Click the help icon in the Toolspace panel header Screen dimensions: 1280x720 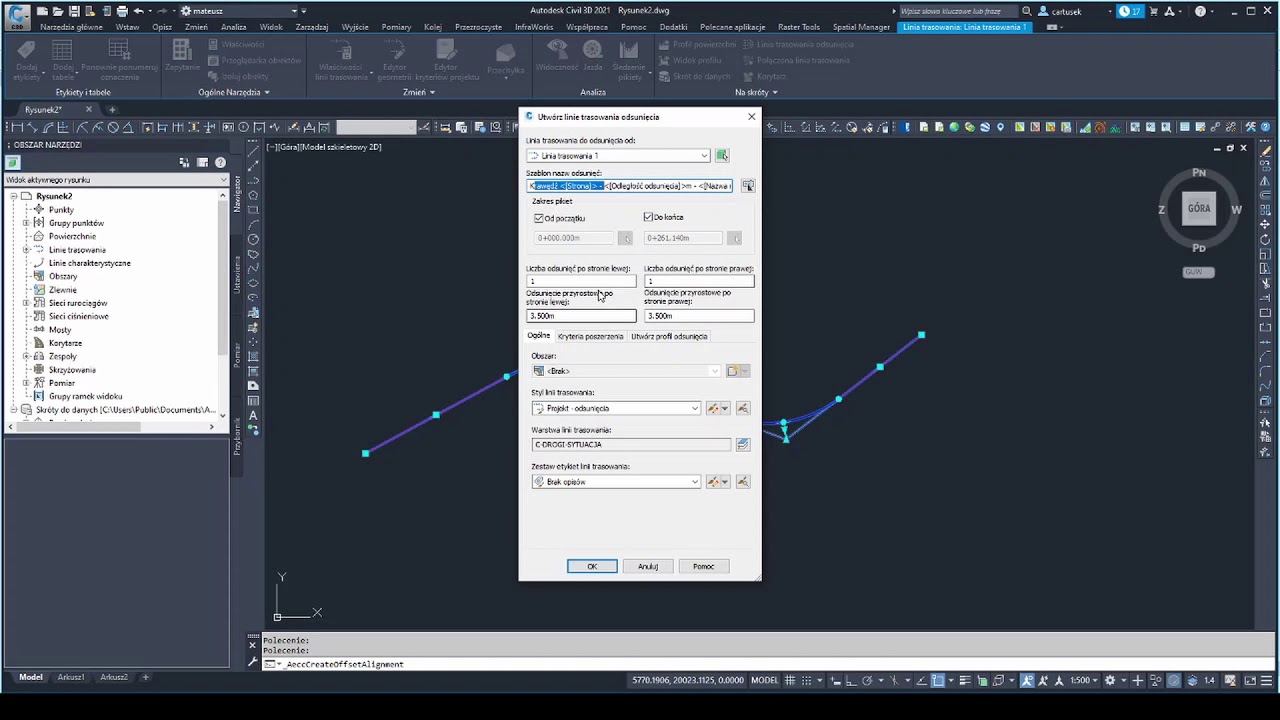(x=220, y=162)
